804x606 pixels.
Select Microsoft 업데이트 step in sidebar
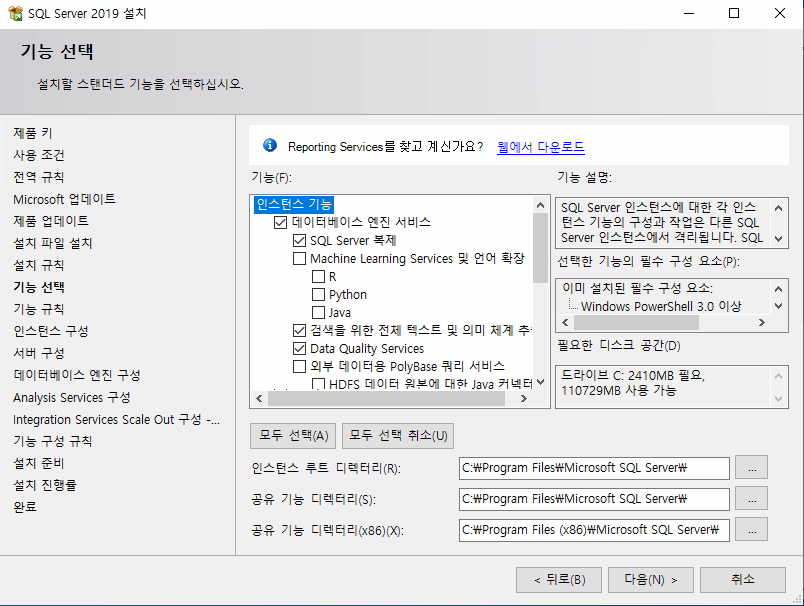[65, 199]
